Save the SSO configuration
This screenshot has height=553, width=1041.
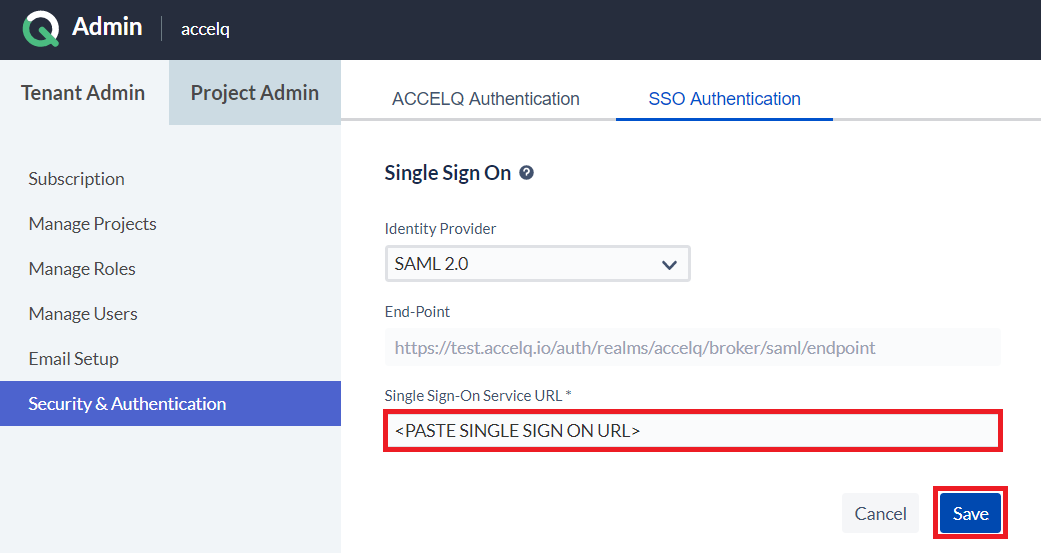pos(970,513)
